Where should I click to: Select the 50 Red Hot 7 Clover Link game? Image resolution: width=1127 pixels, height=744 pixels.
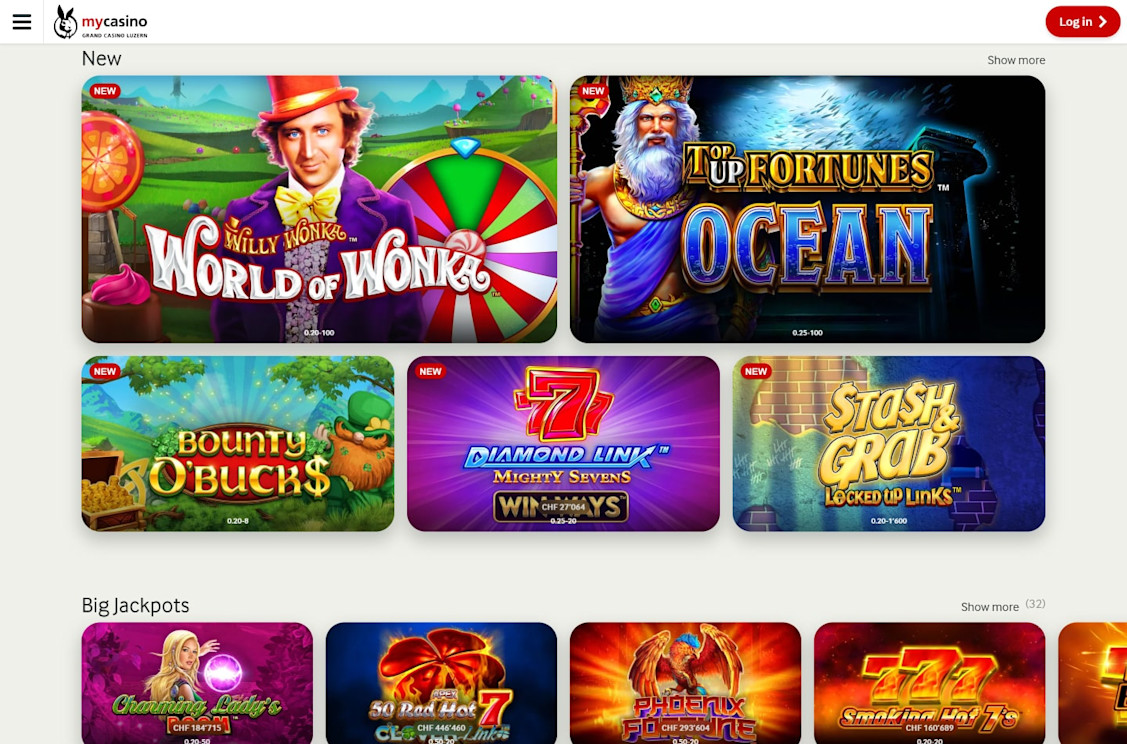[x=441, y=683]
